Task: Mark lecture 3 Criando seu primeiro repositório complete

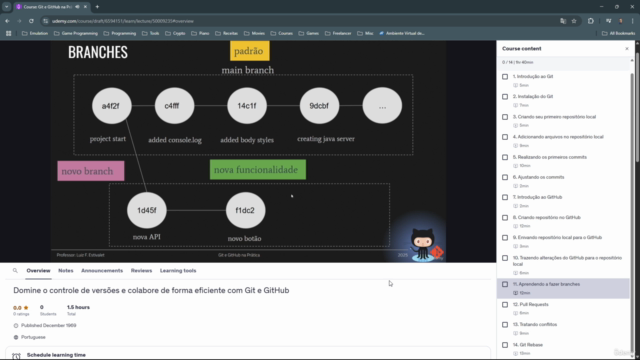Action: pos(505,117)
